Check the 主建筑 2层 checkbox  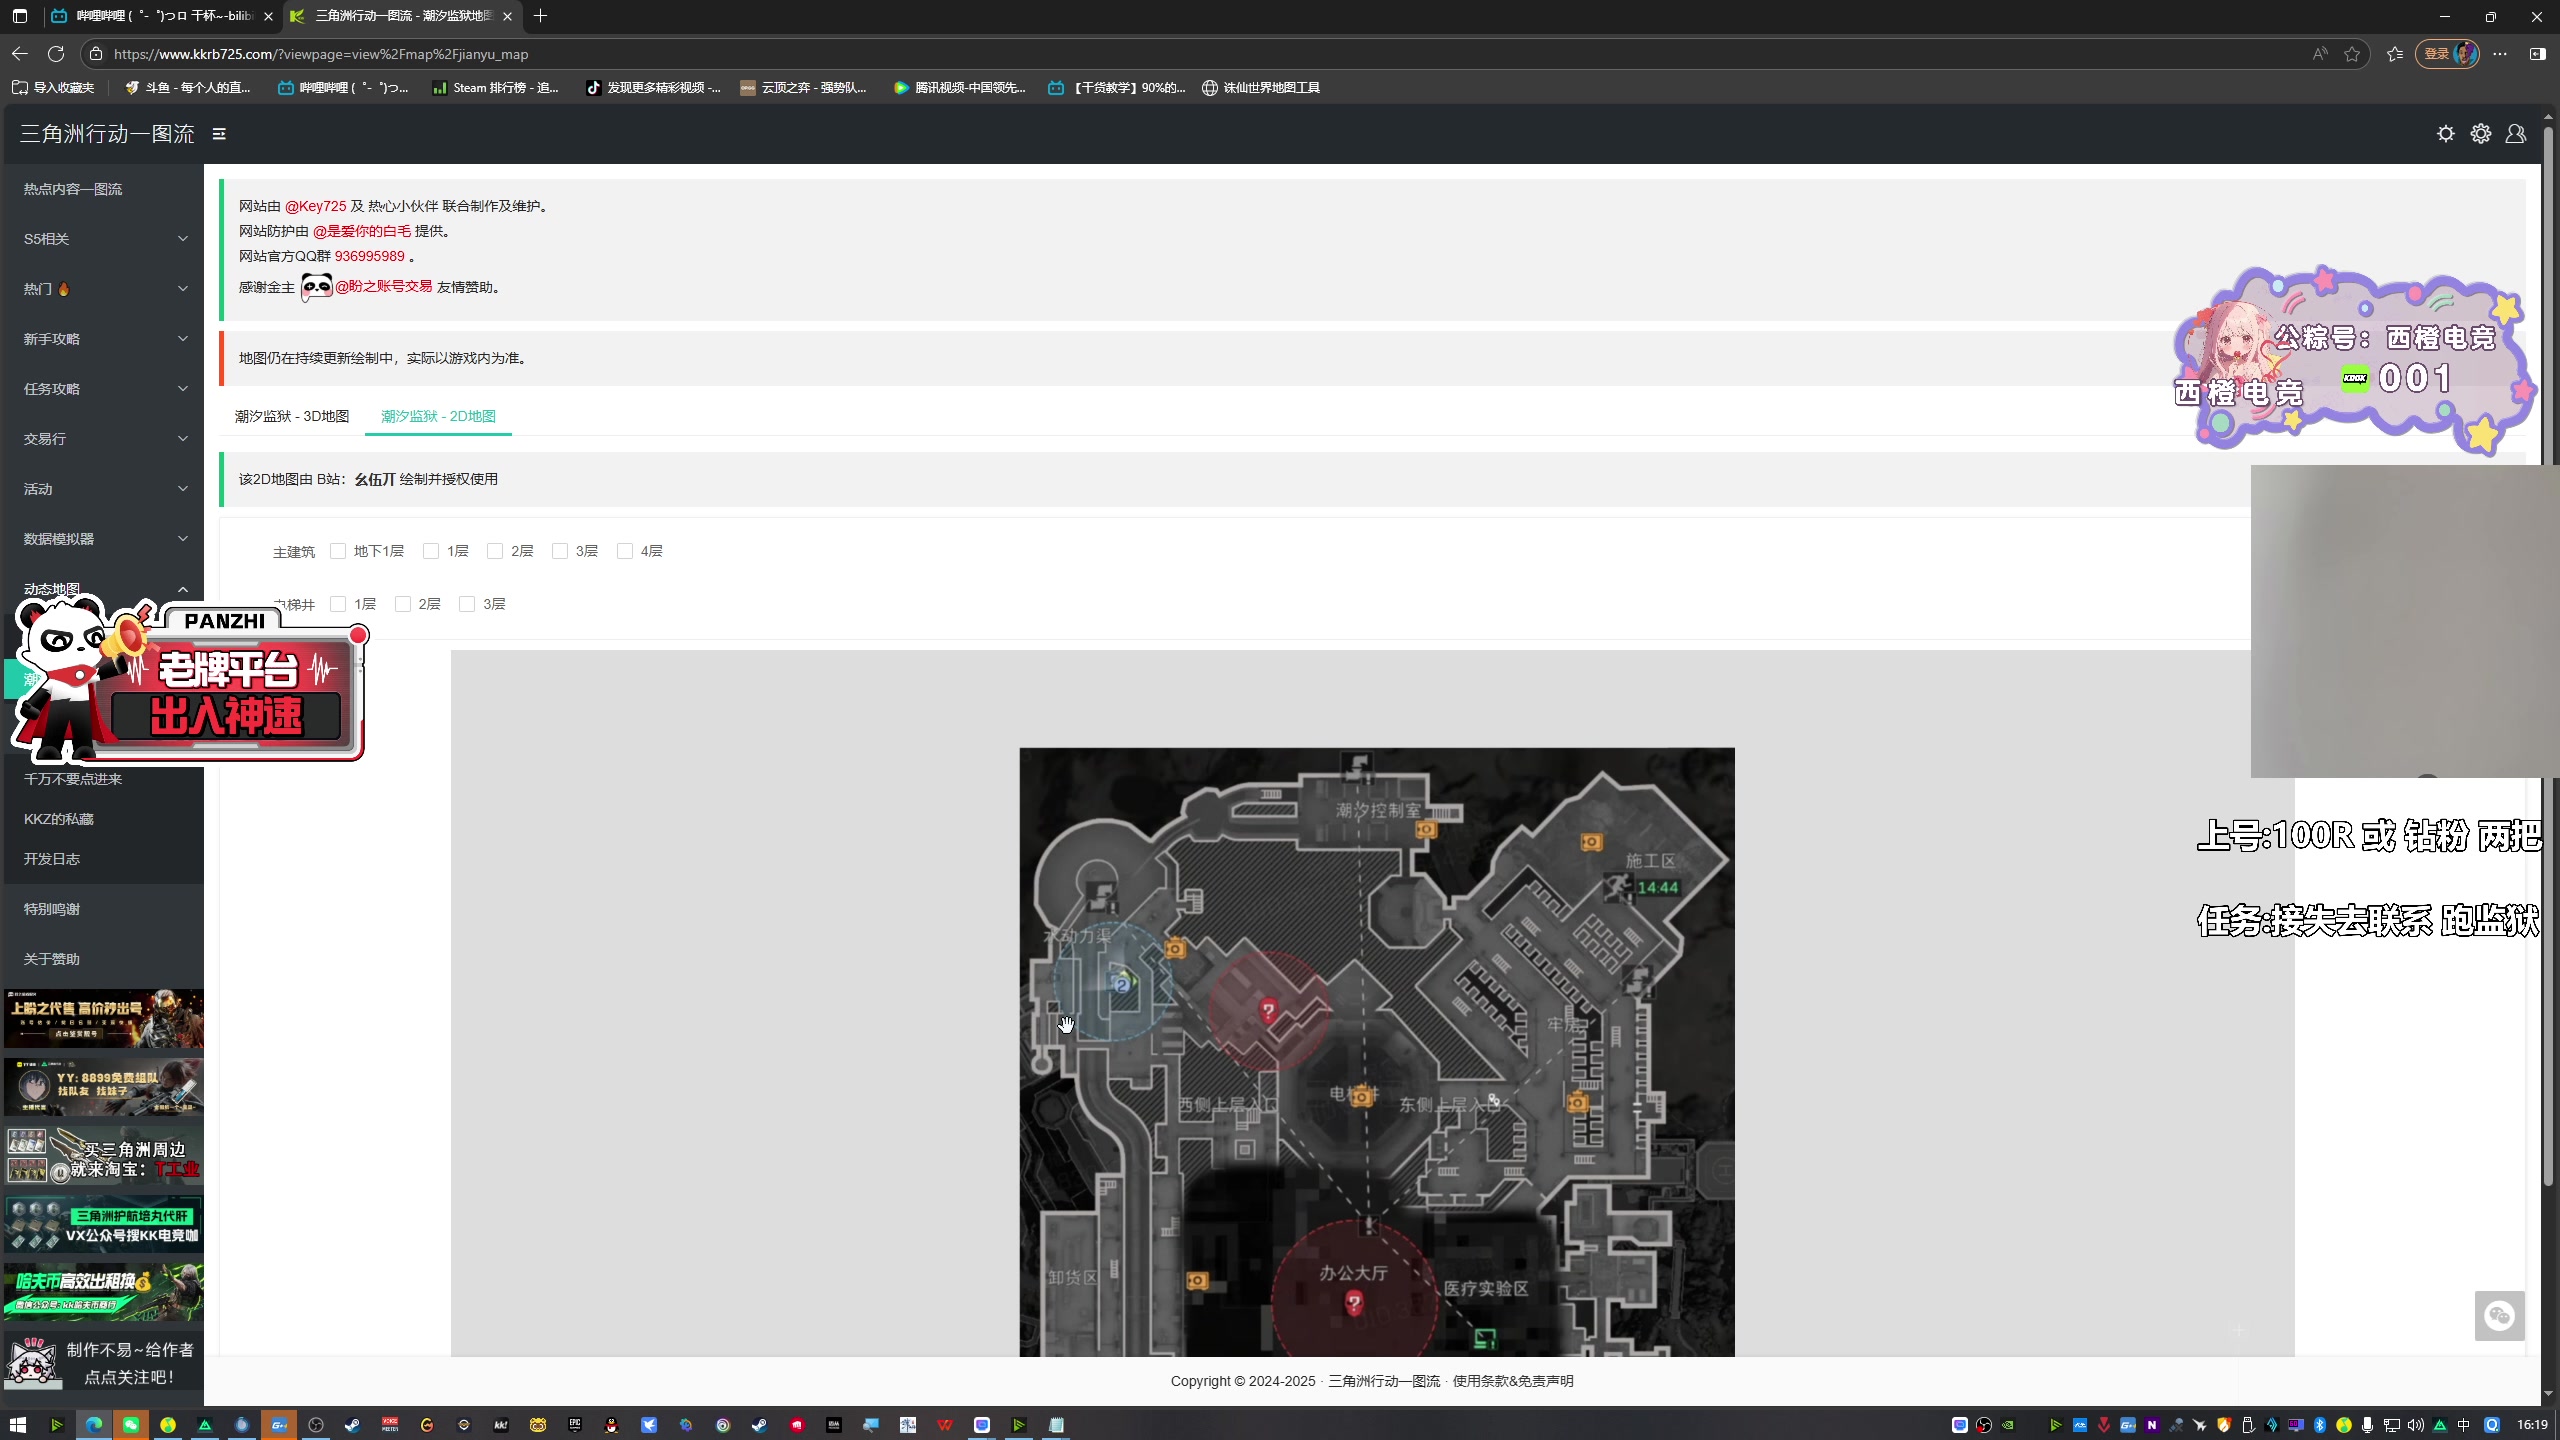[495, 551]
